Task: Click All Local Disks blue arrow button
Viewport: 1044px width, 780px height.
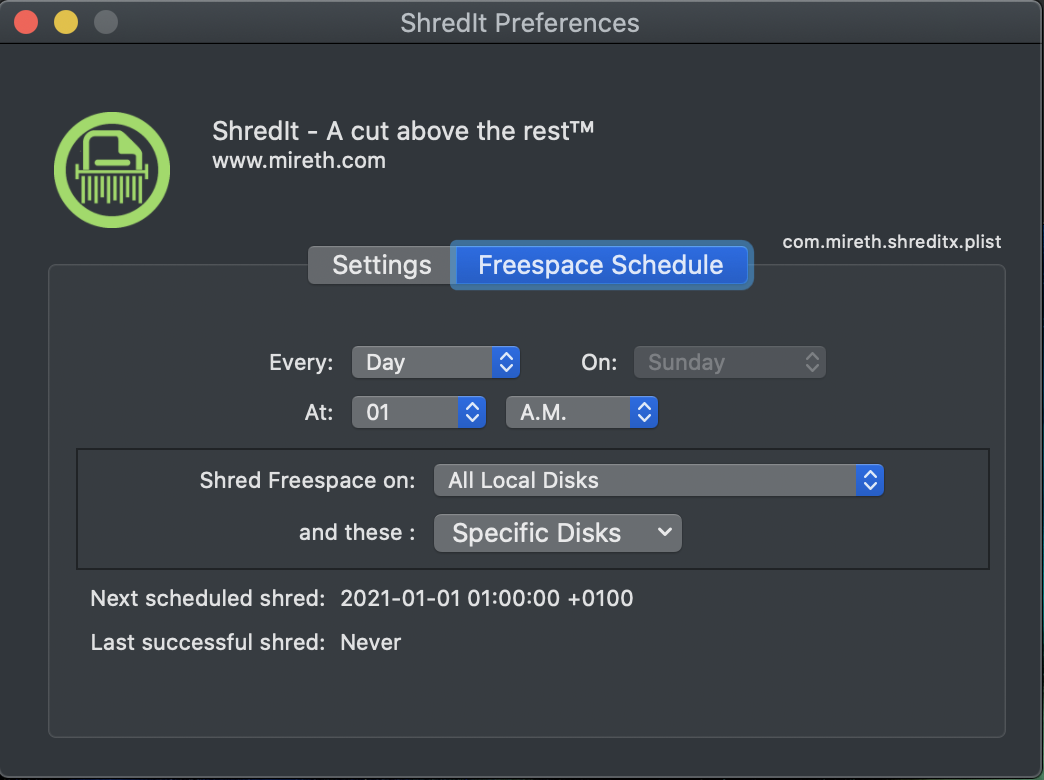Action: point(870,480)
